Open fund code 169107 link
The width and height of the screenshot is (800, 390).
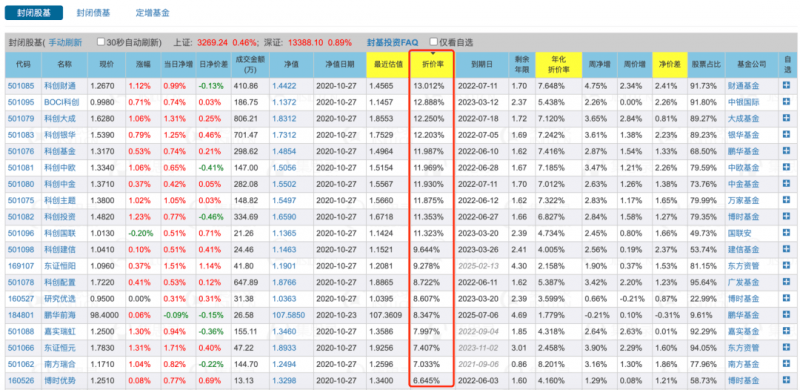click(x=20, y=266)
